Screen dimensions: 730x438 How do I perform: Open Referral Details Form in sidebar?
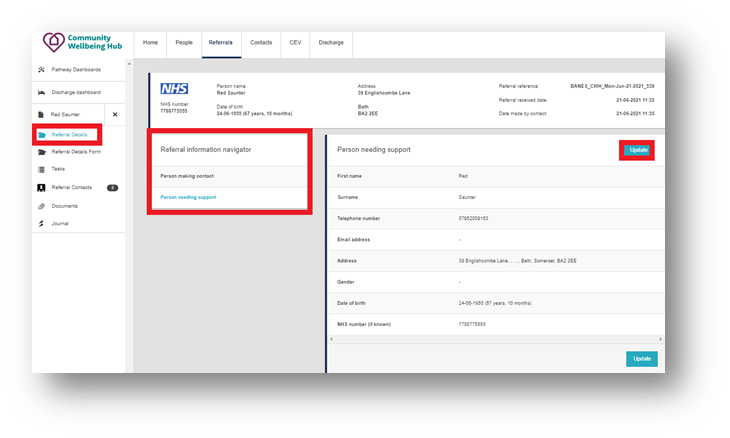click(x=76, y=152)
